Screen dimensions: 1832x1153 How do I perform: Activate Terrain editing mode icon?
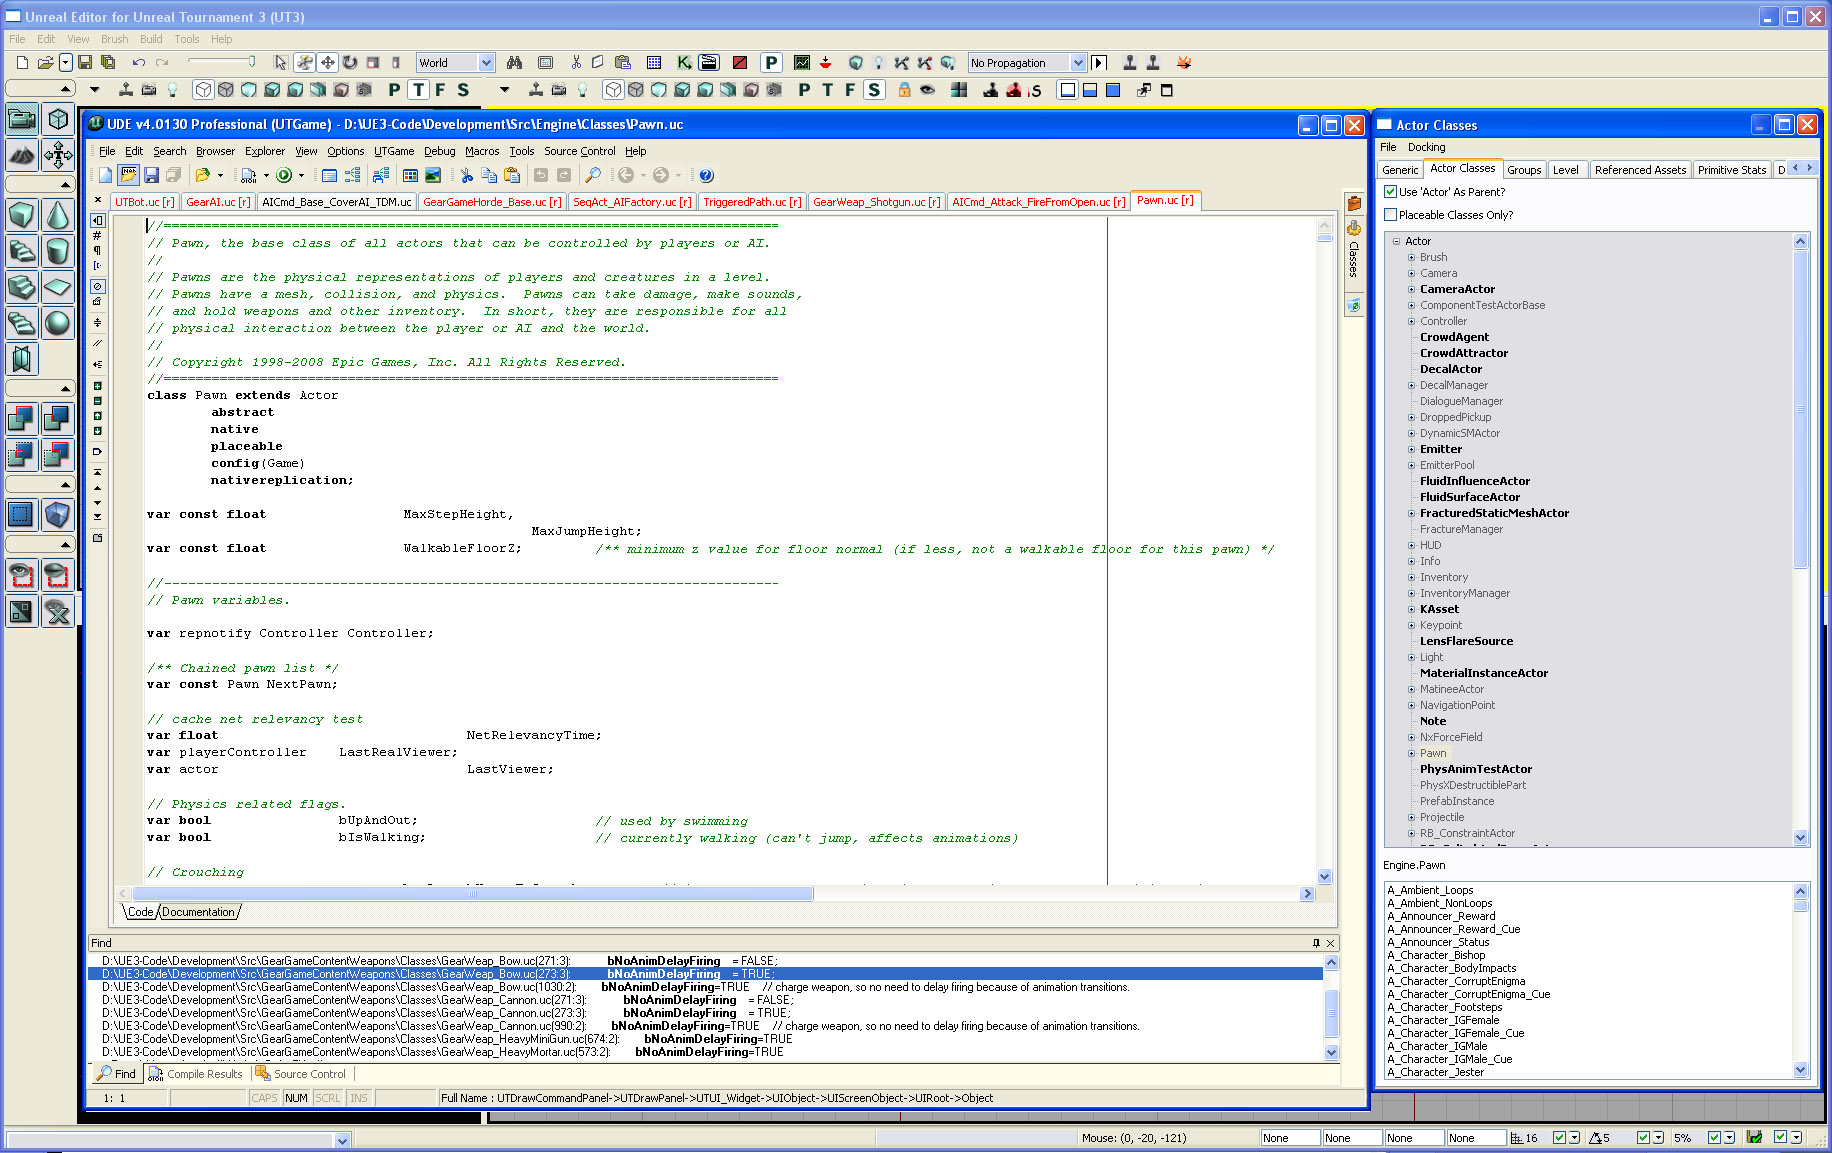[x=22, y=155]
